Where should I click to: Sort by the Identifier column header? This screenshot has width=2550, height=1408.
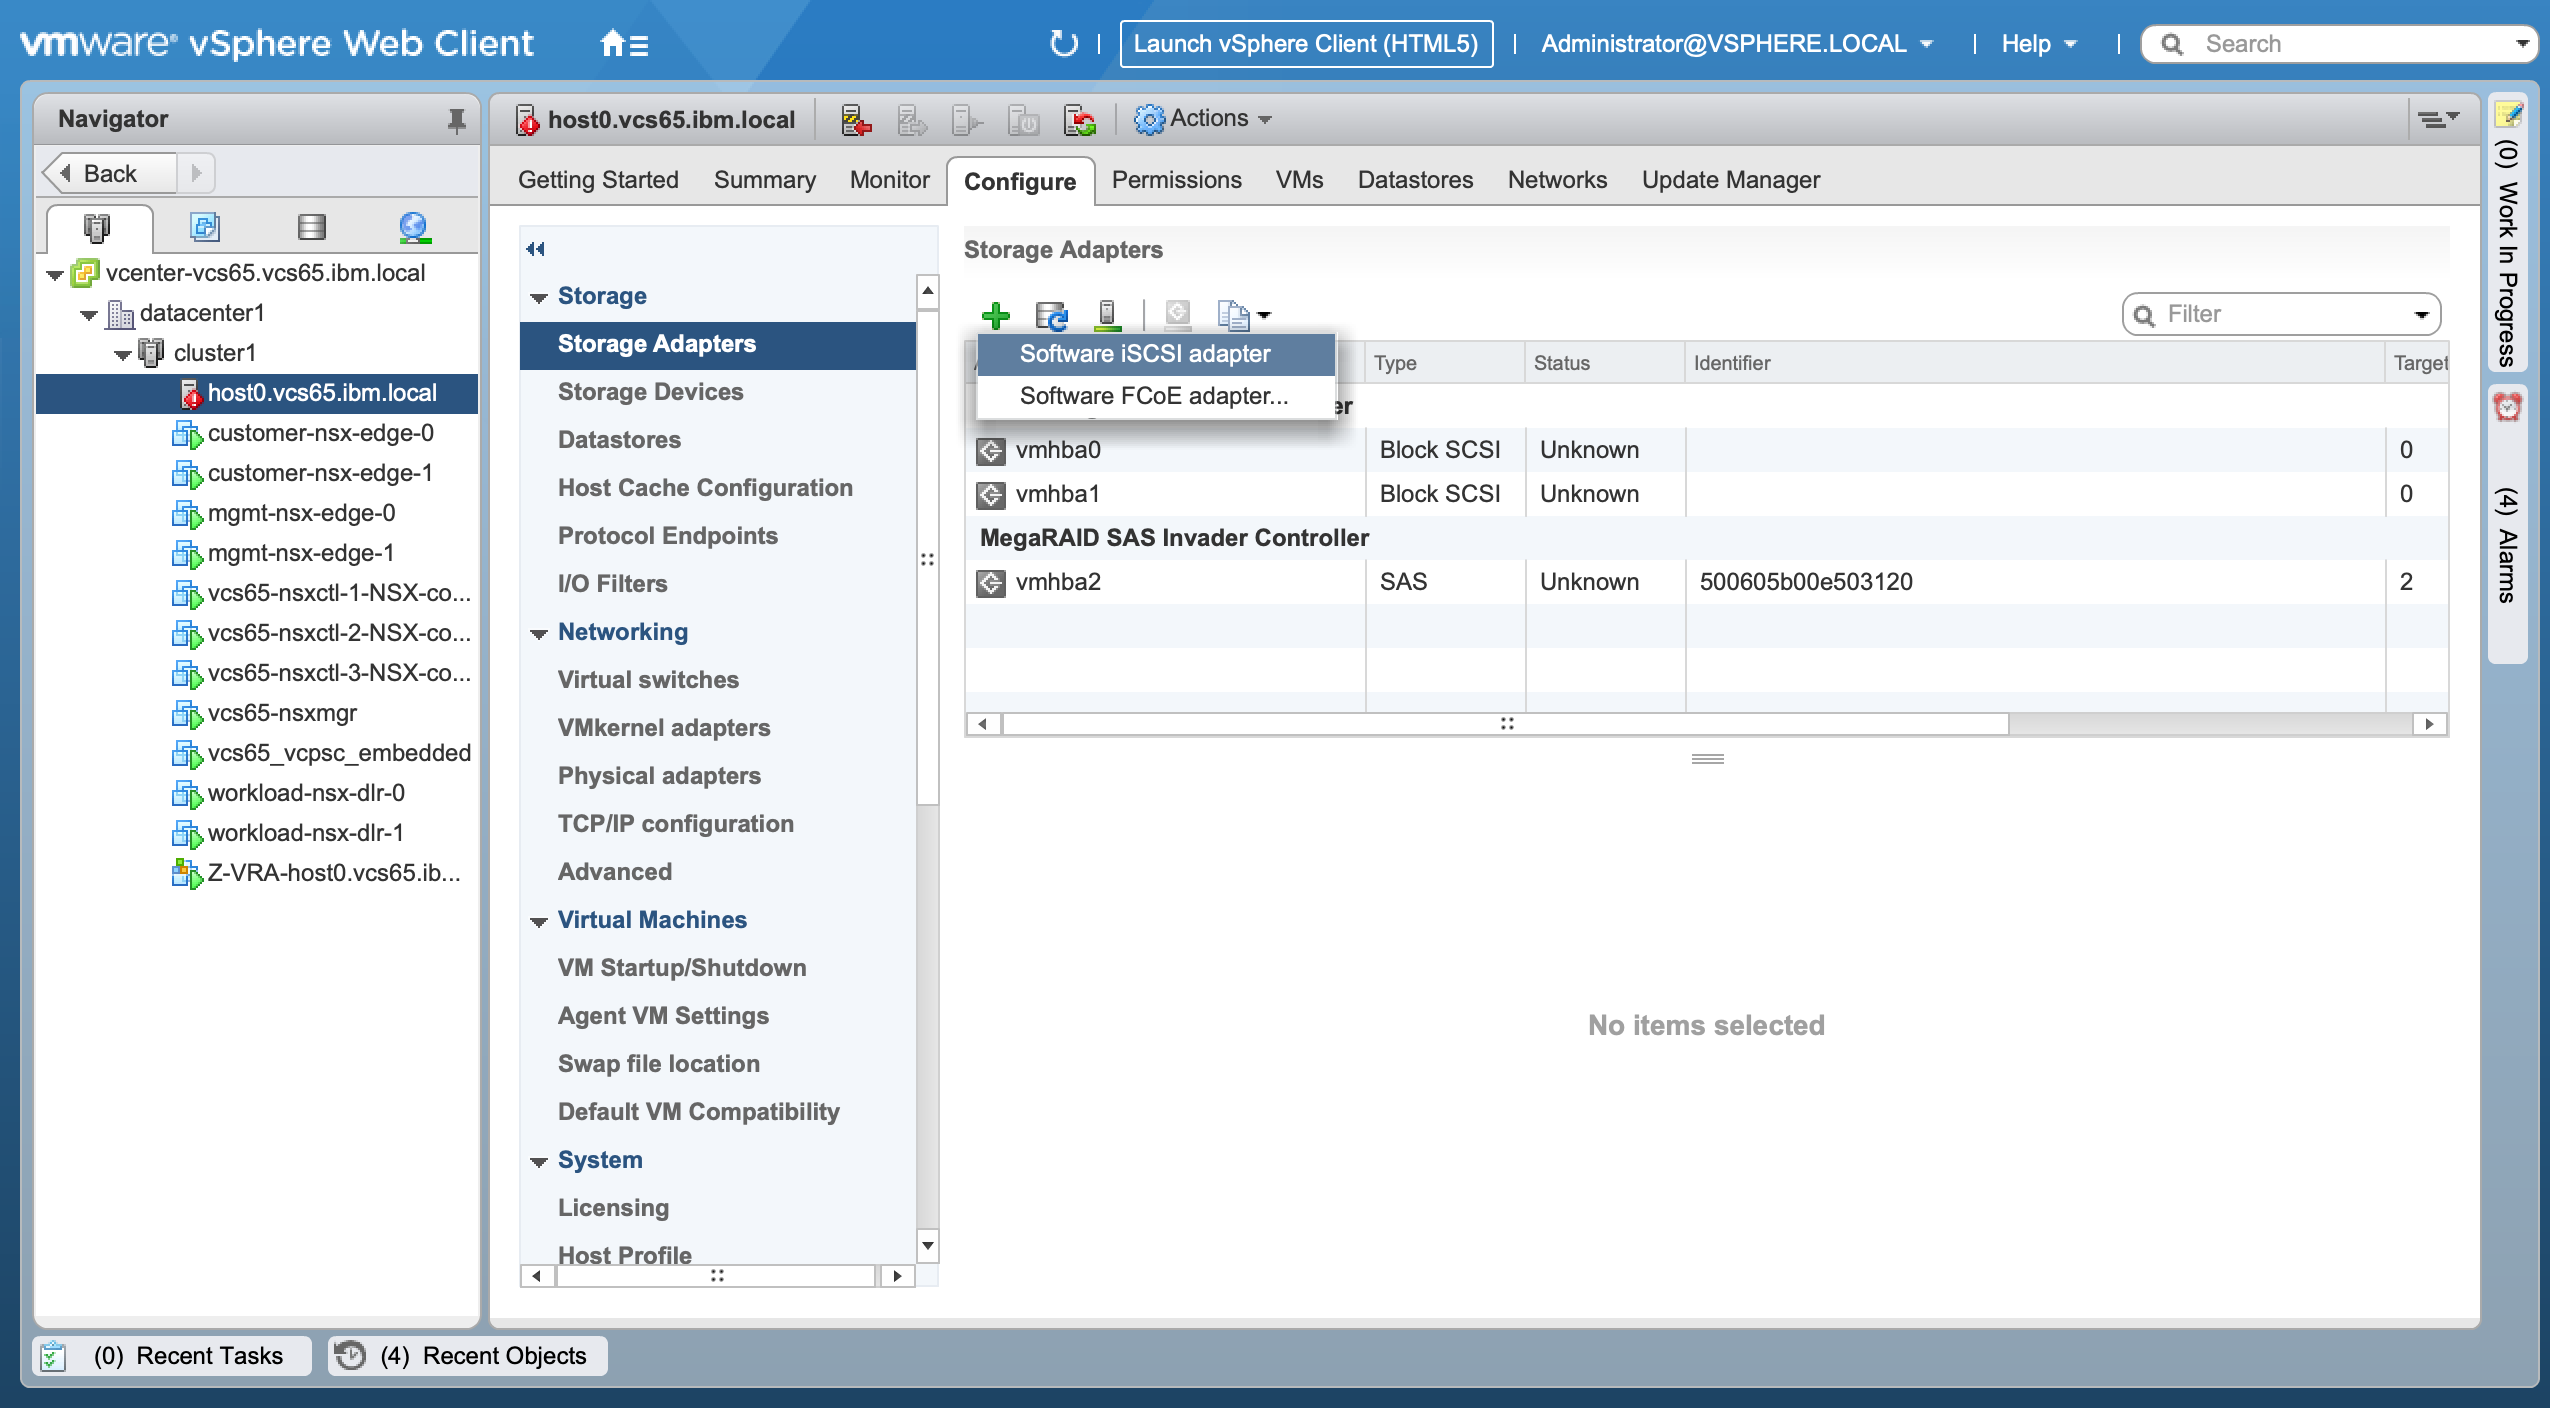tap(2034, 363)
